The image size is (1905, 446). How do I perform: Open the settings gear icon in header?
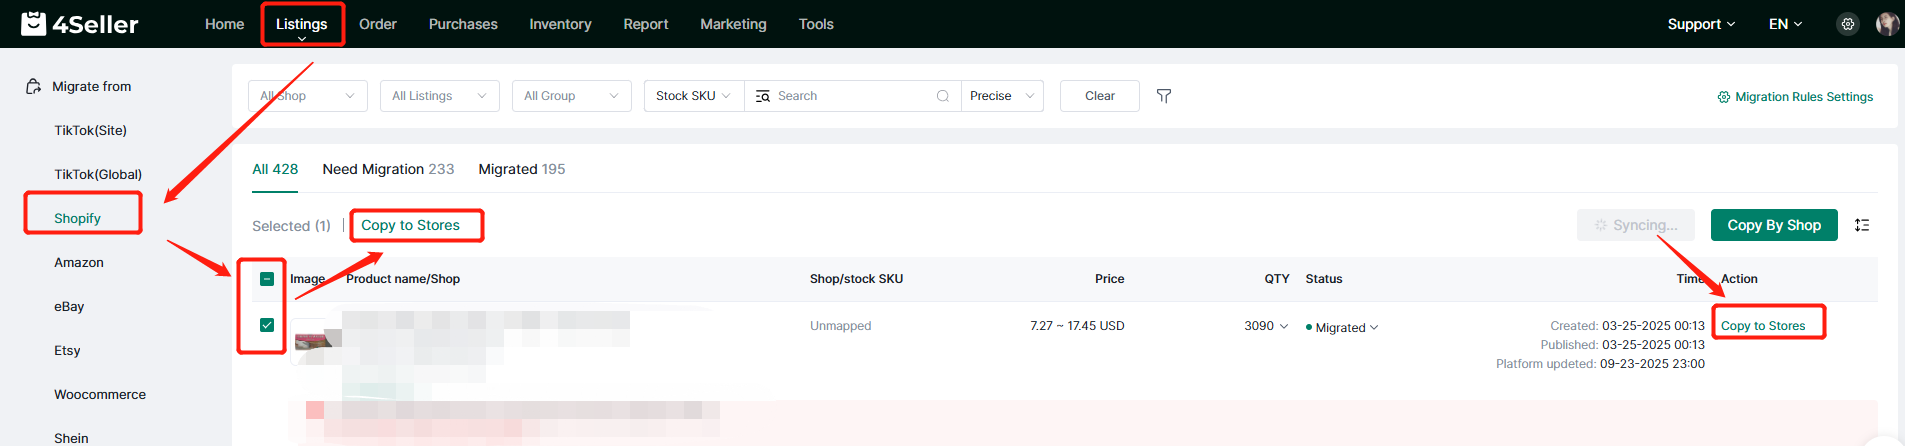1848,24
